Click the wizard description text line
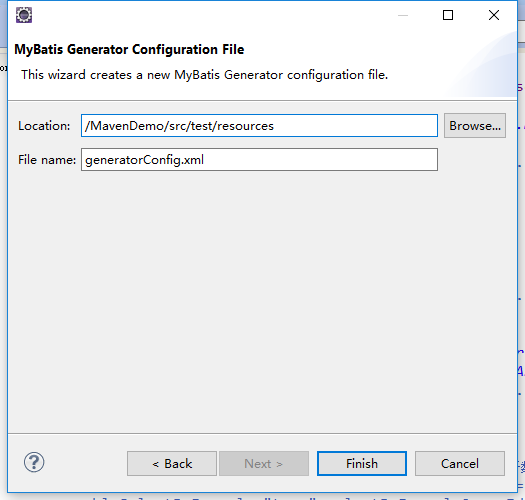The width and height of the screenshot is (525, 500). [205, 75]
